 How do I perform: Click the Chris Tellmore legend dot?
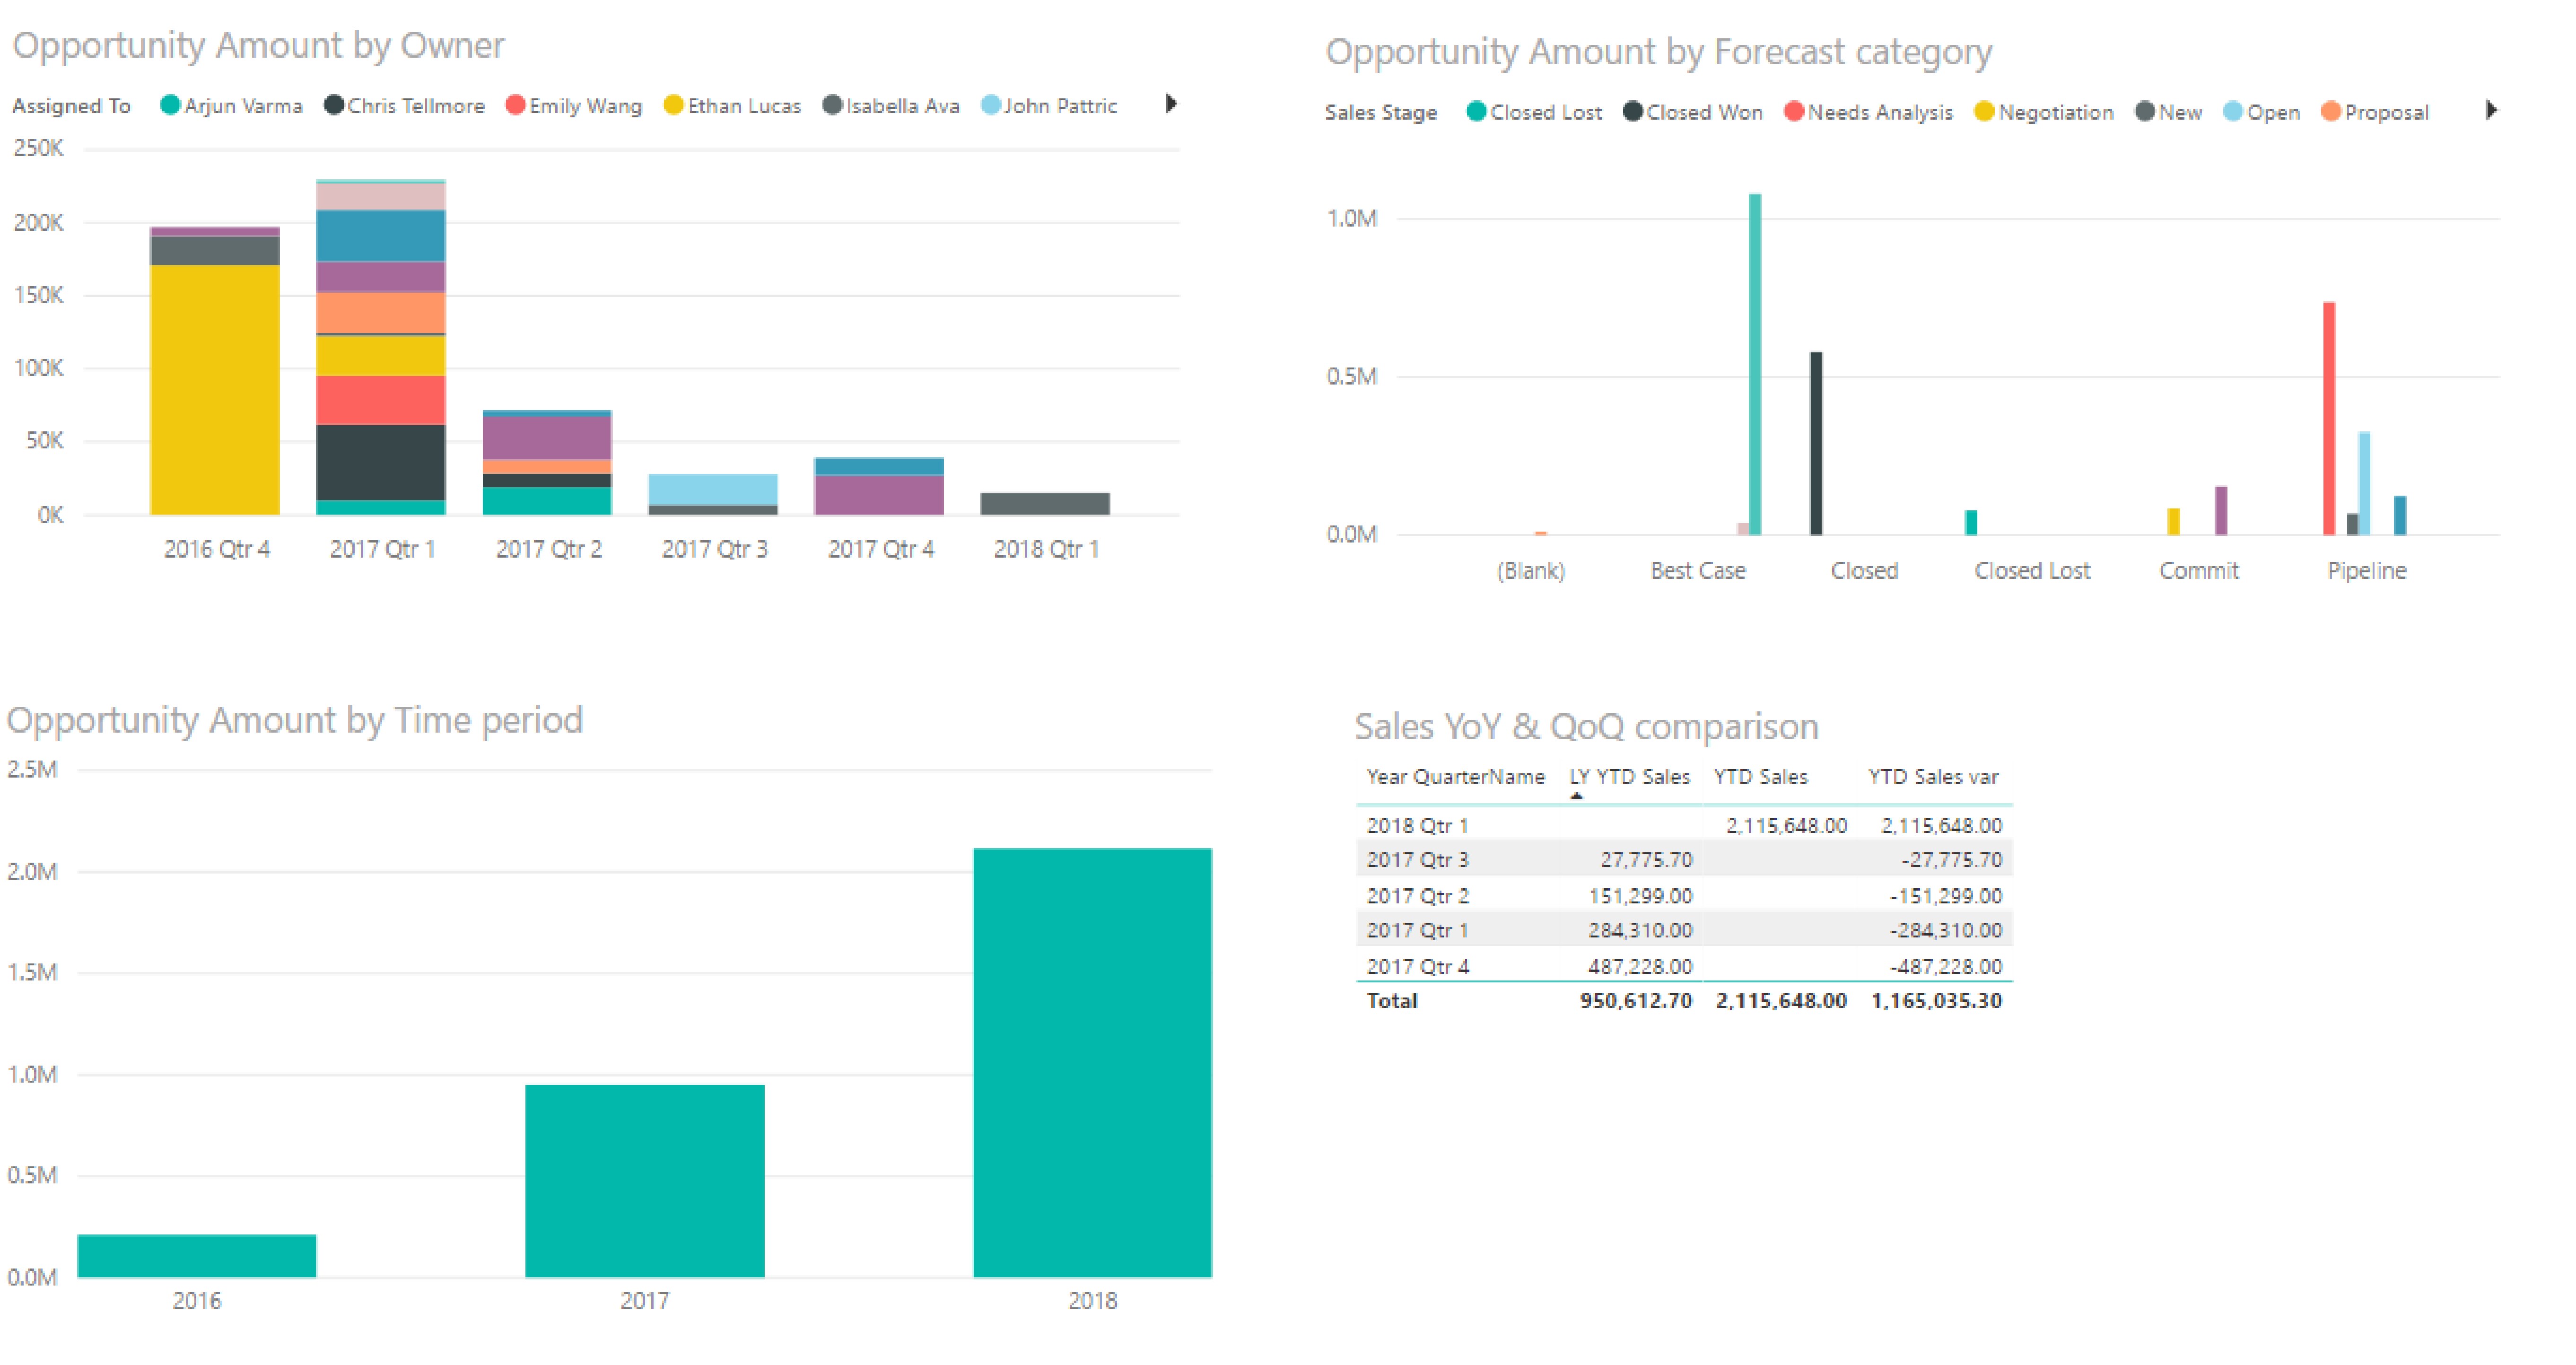click(x=334, y=105)
